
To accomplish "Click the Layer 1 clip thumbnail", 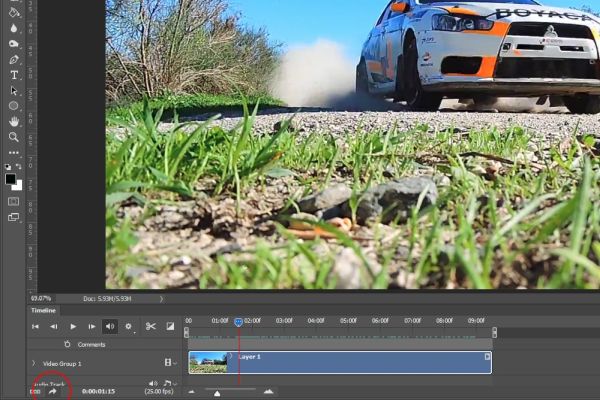I will tap(208, 362).
